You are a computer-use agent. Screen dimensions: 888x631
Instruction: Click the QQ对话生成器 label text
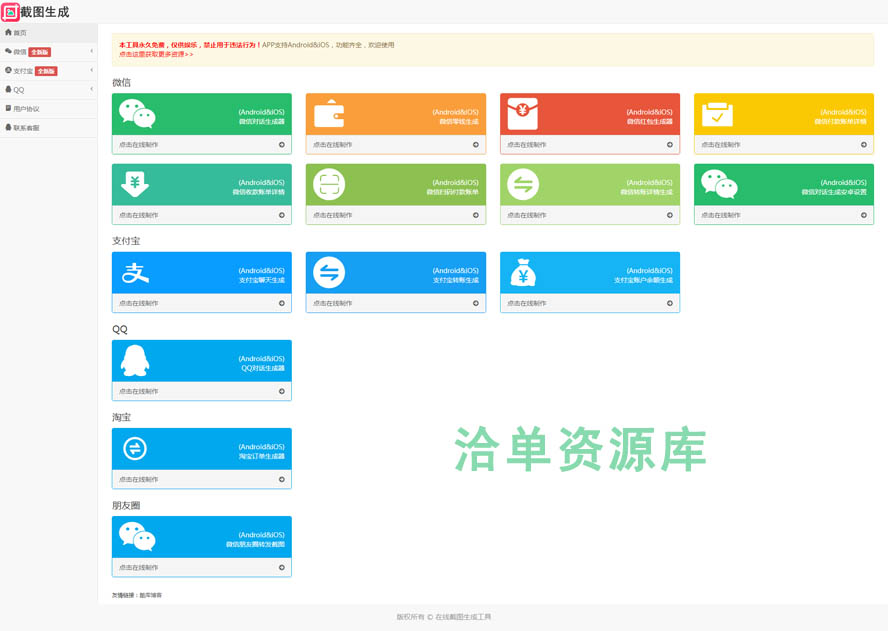point(263,368)
